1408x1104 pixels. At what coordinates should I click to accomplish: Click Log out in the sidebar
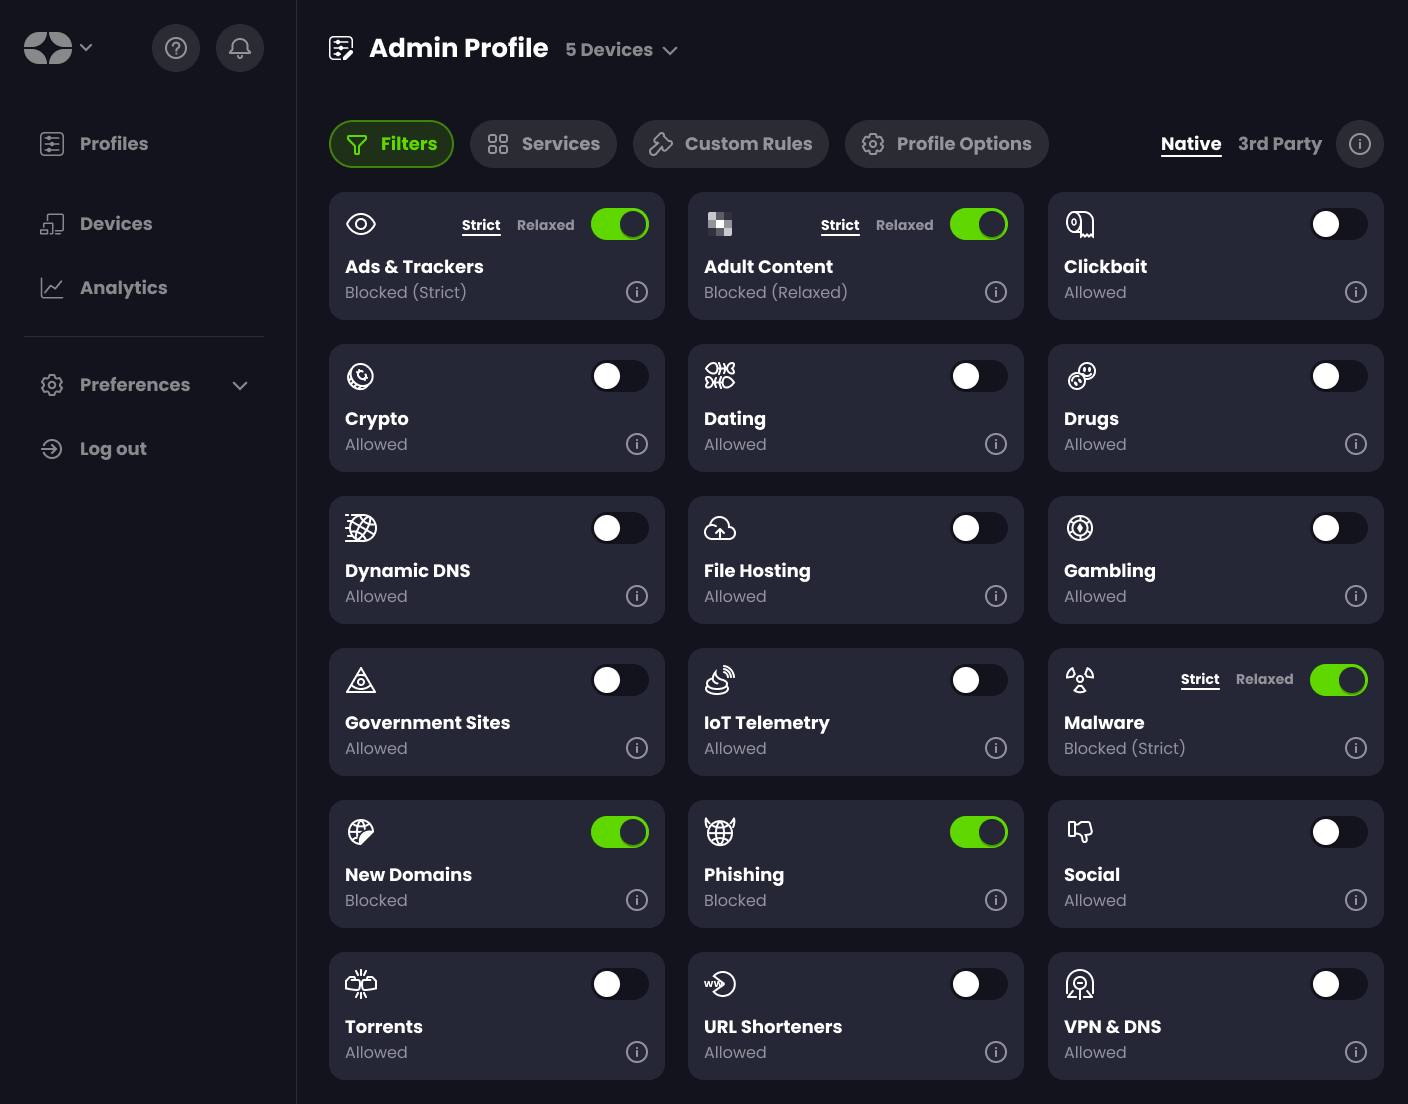tap(112, 449)
